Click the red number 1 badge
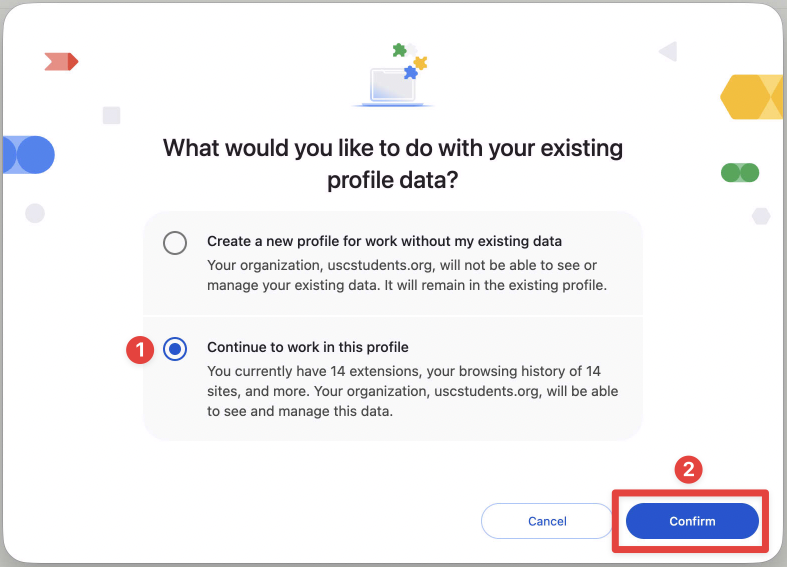787x567 pixels. pyautogui.click(x=139, y=349)
